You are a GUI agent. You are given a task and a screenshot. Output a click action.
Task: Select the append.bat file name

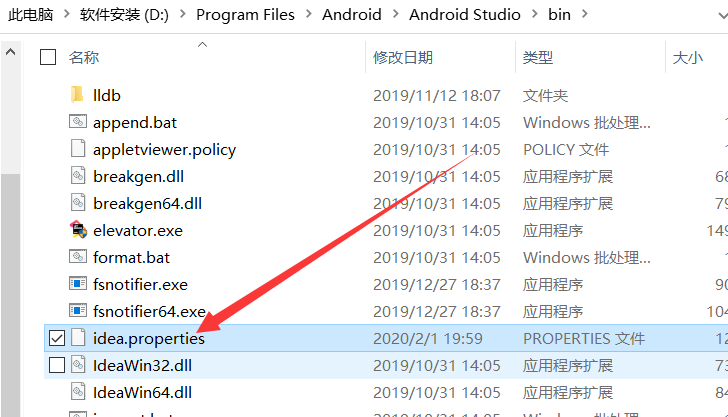pyautogui.click(x=135, y=123)
